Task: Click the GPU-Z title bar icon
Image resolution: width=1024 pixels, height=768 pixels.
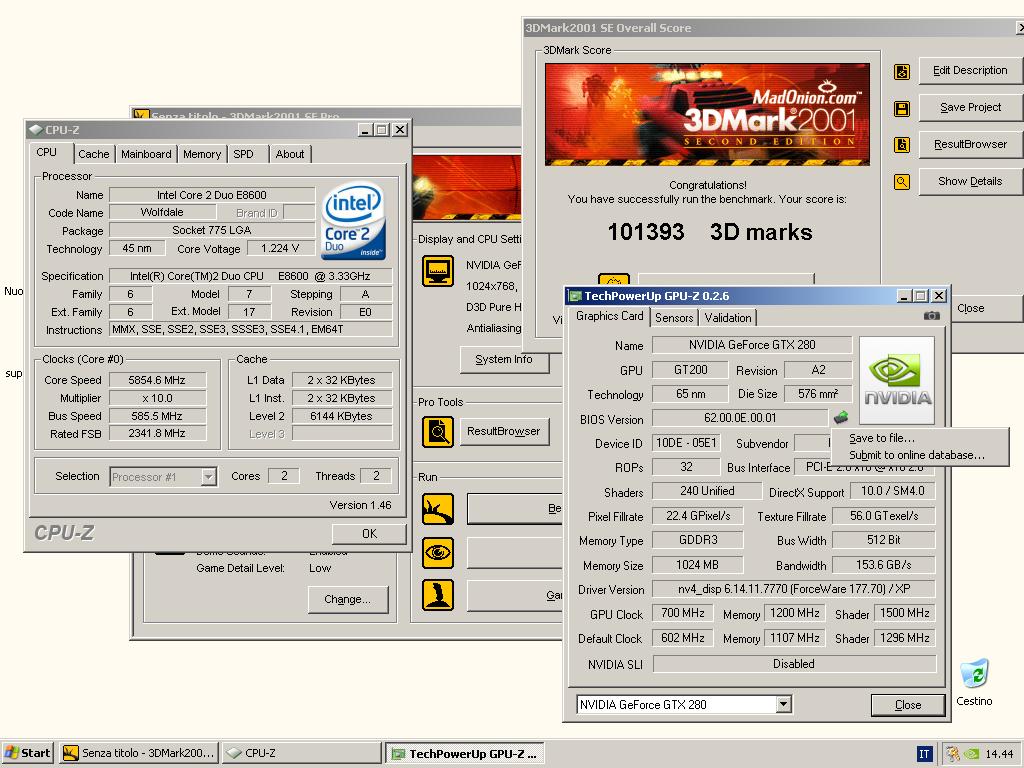Action: click(575, 296)
